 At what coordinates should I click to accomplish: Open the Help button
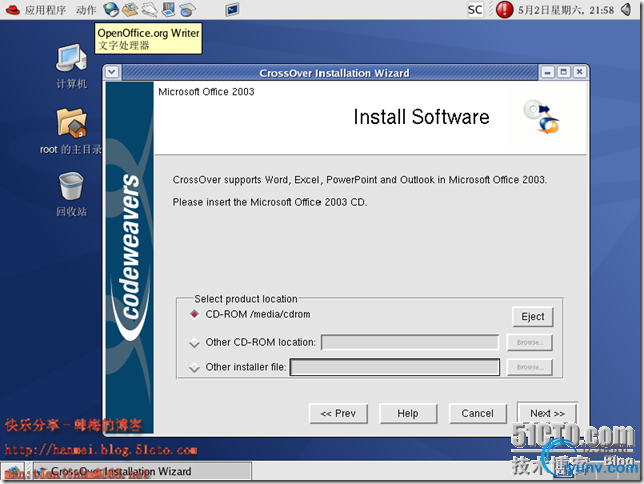pos(408,413)
